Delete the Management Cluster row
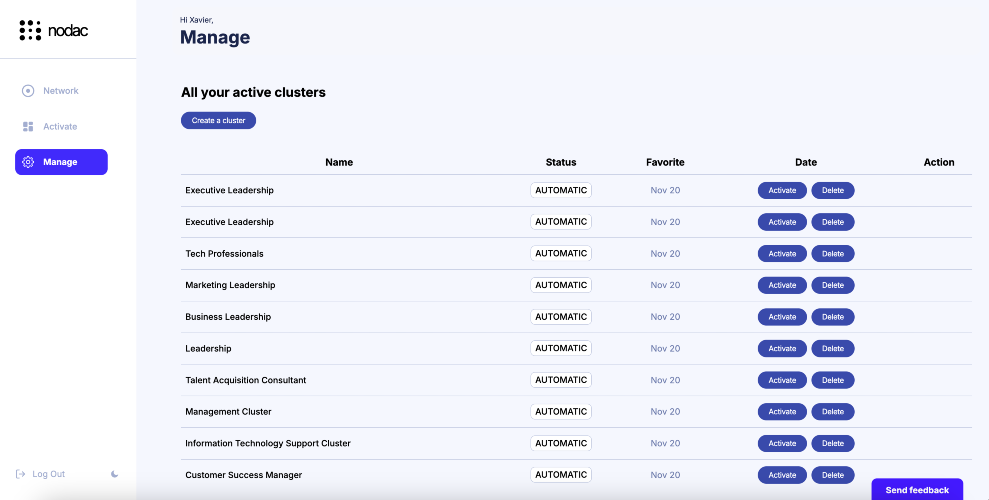Screen dimensions: 989x500 tap(833, 412)
